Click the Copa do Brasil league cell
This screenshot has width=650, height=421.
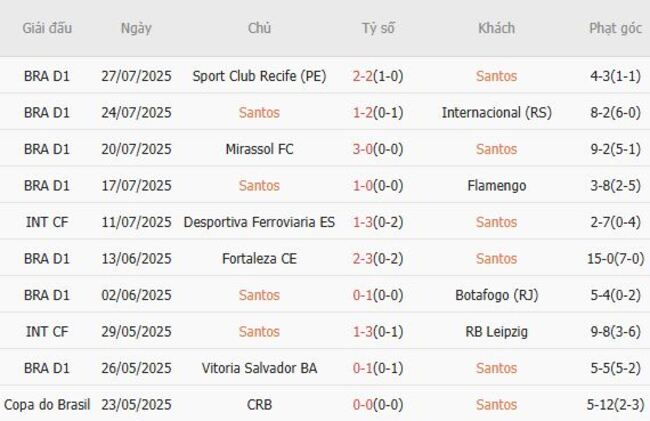47,405
